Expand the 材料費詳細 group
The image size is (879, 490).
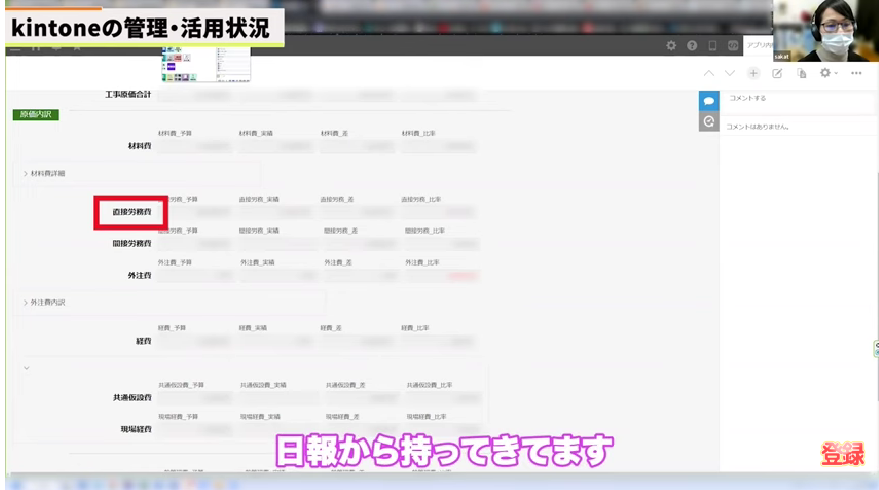coord(45,173)
